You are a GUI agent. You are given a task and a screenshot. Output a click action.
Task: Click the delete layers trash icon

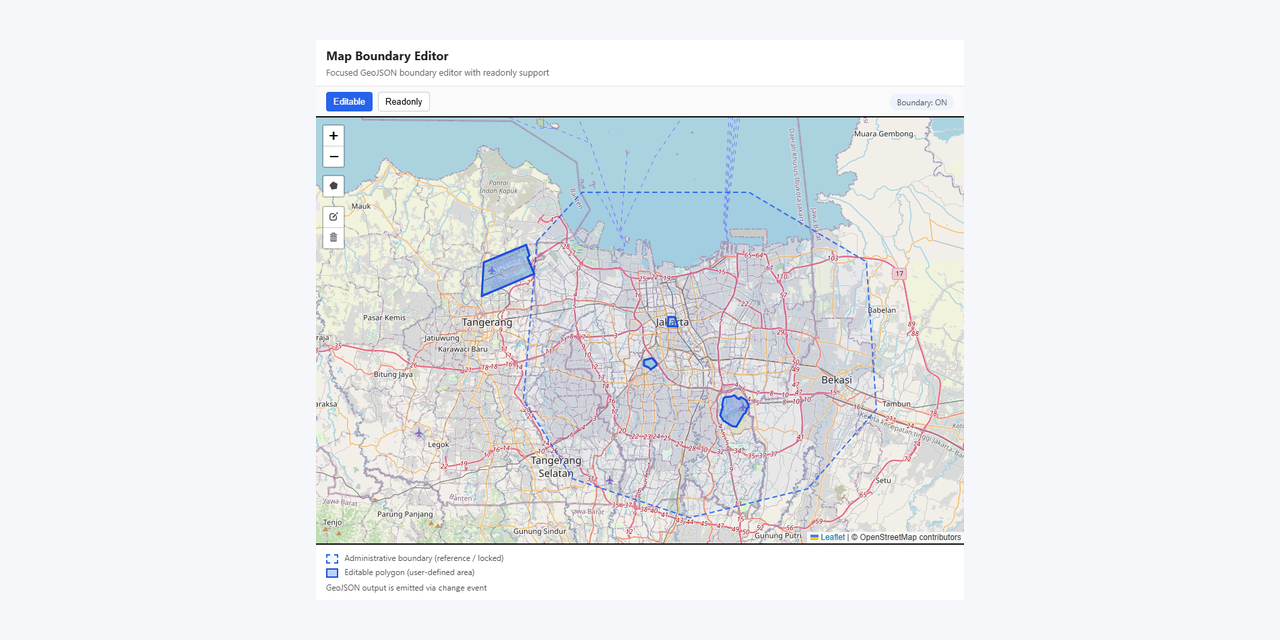tap(333, 238)
